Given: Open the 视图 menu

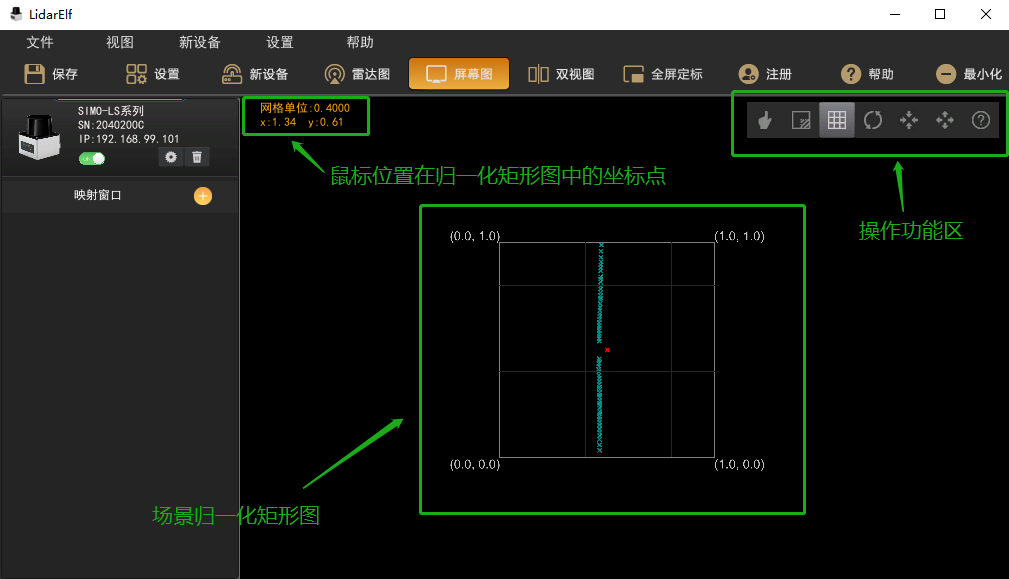Looking at the screenshot, I should 120,42.
